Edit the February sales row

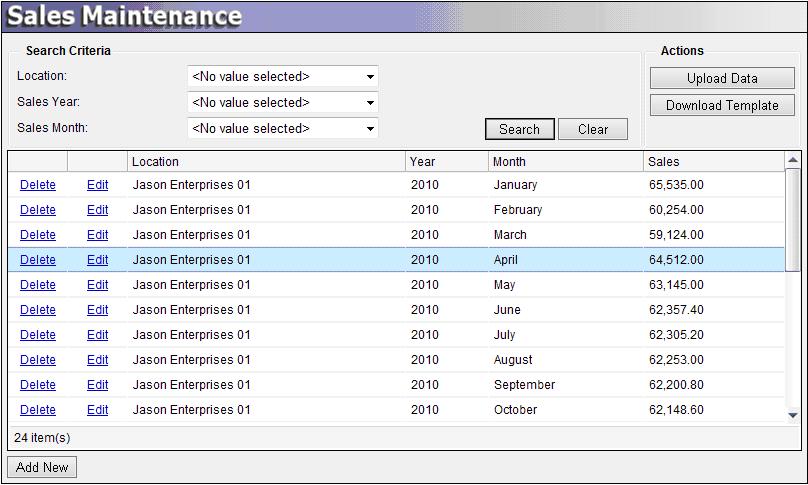pyautogui.click(x=97, y=210)
